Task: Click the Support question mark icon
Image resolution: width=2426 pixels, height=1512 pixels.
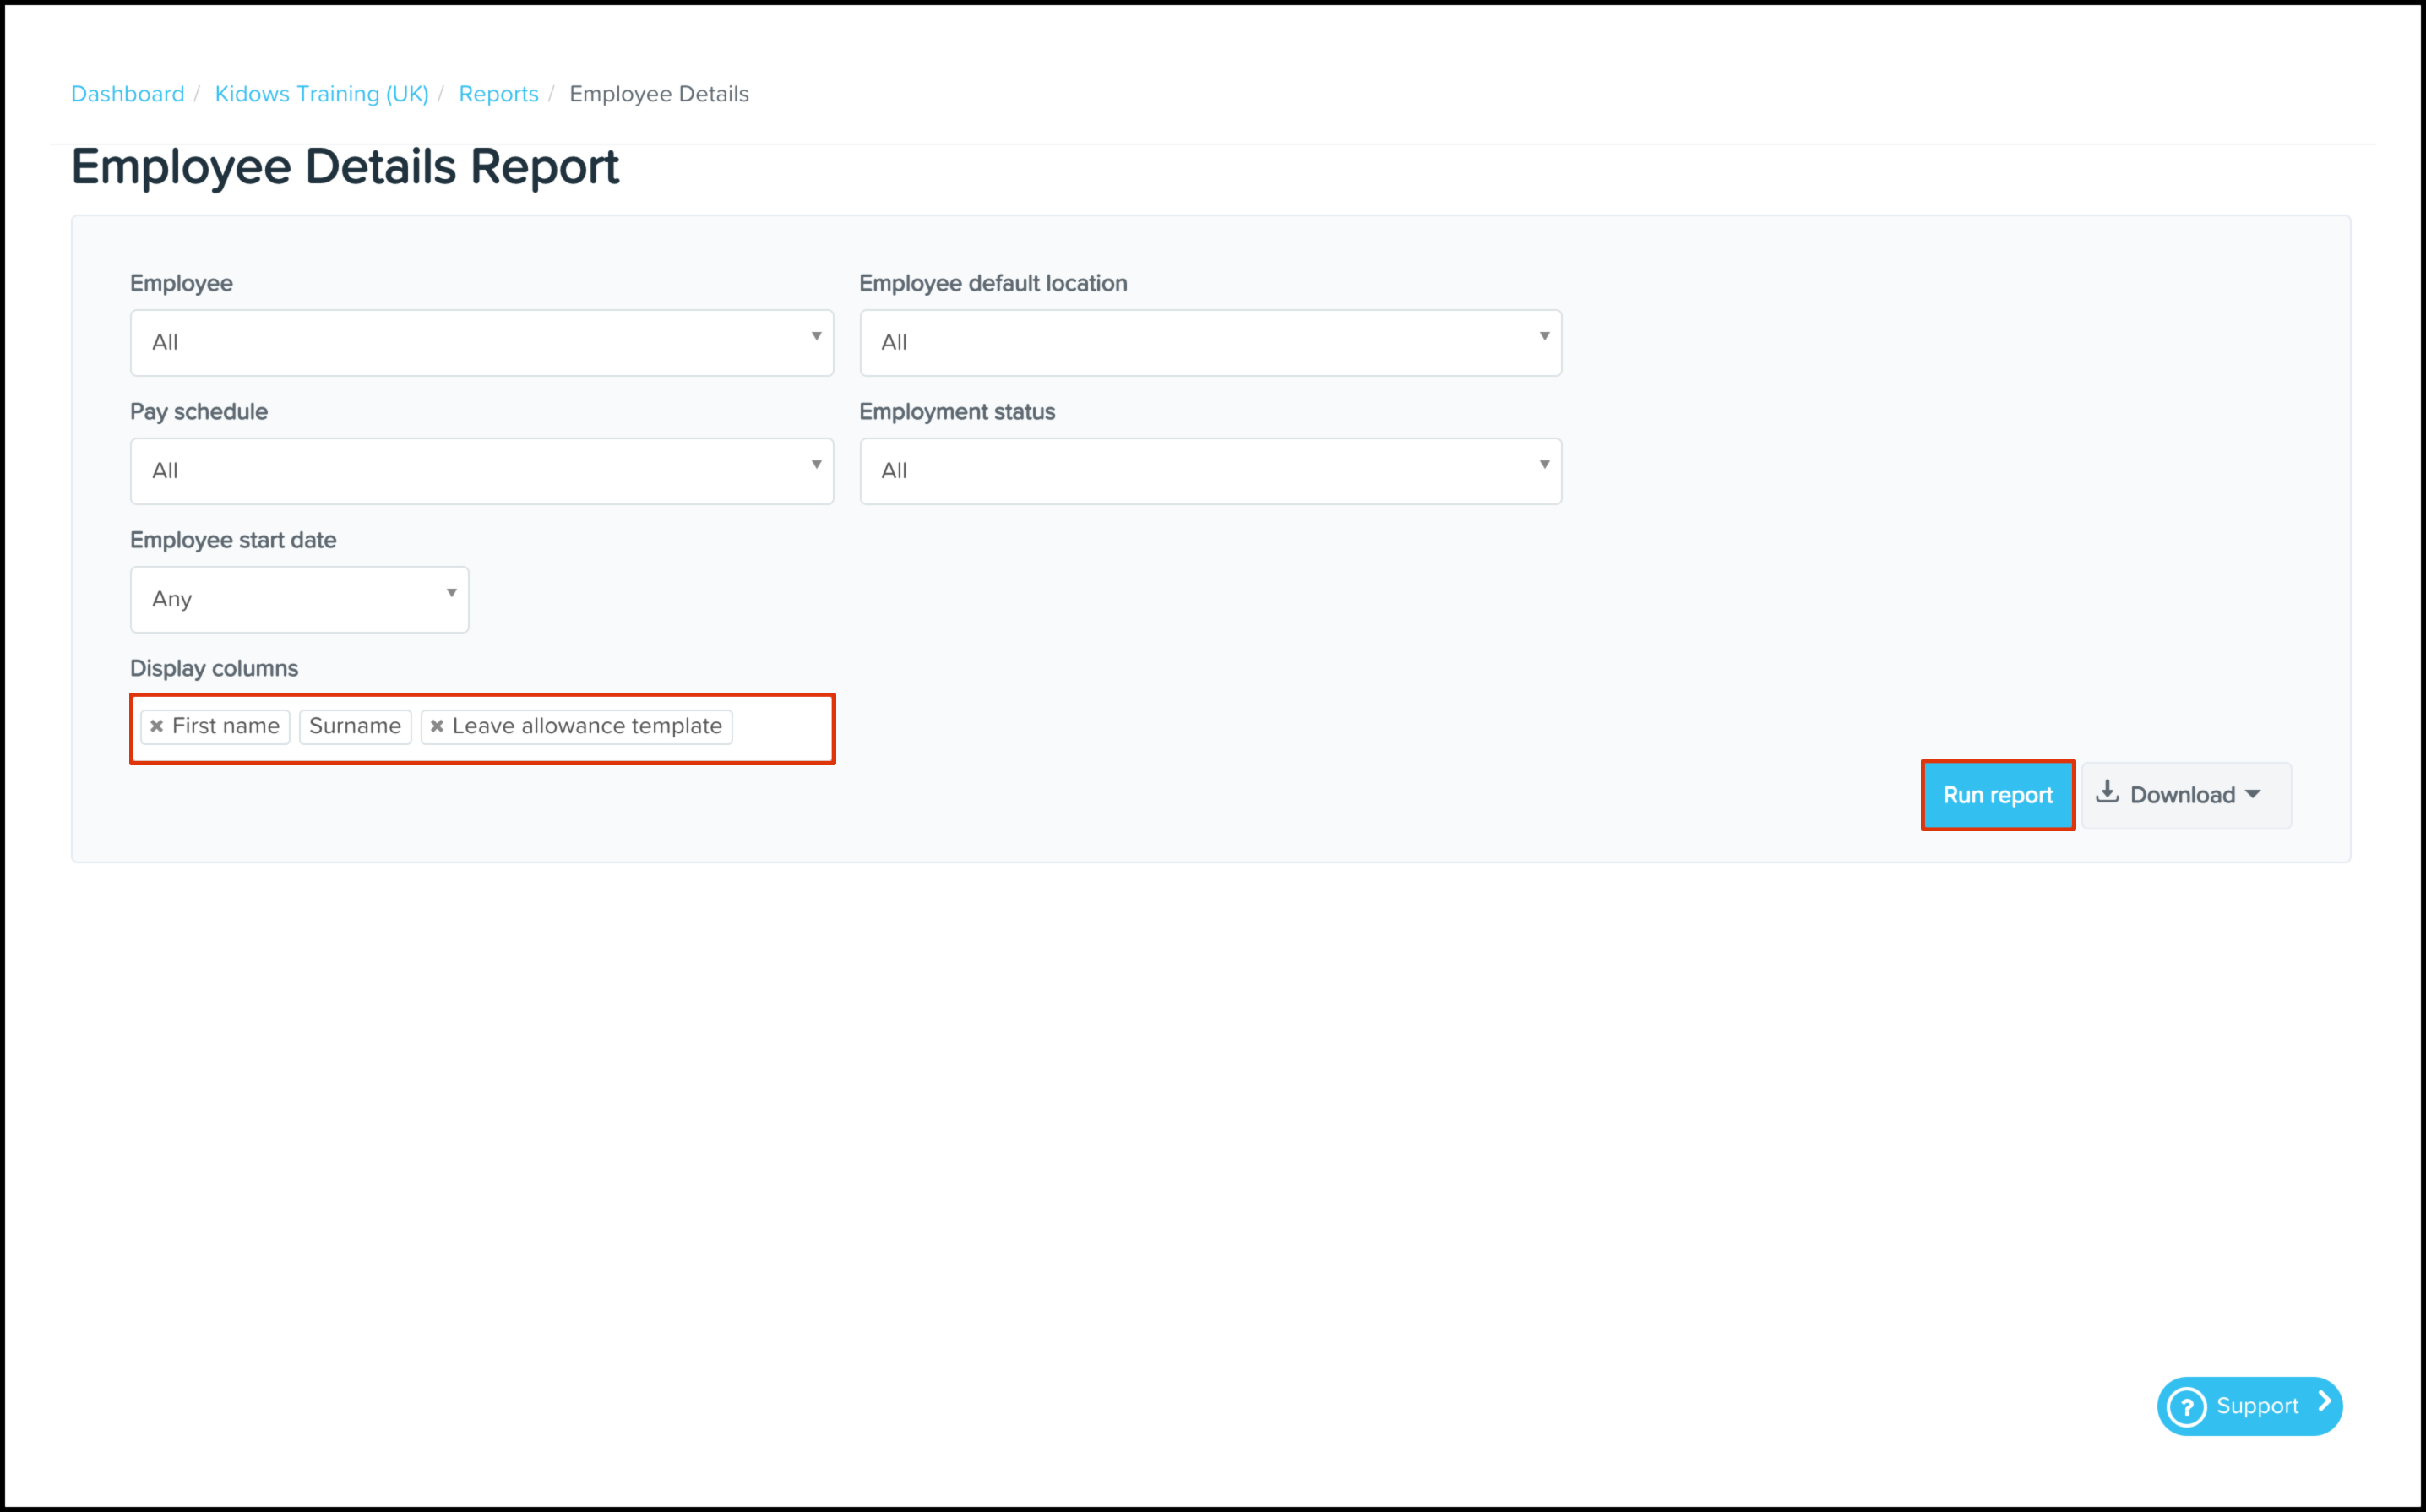Action: click(2186, 1407)
